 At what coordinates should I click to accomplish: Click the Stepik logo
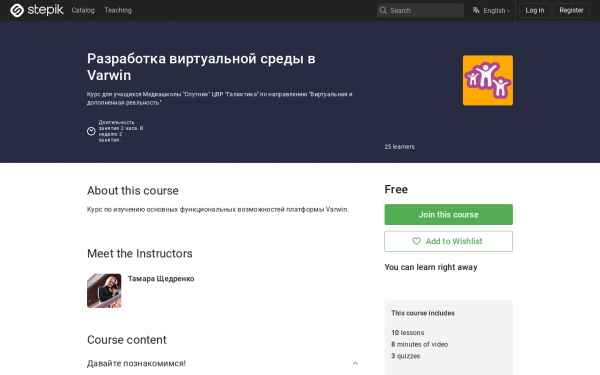point(37,10)
